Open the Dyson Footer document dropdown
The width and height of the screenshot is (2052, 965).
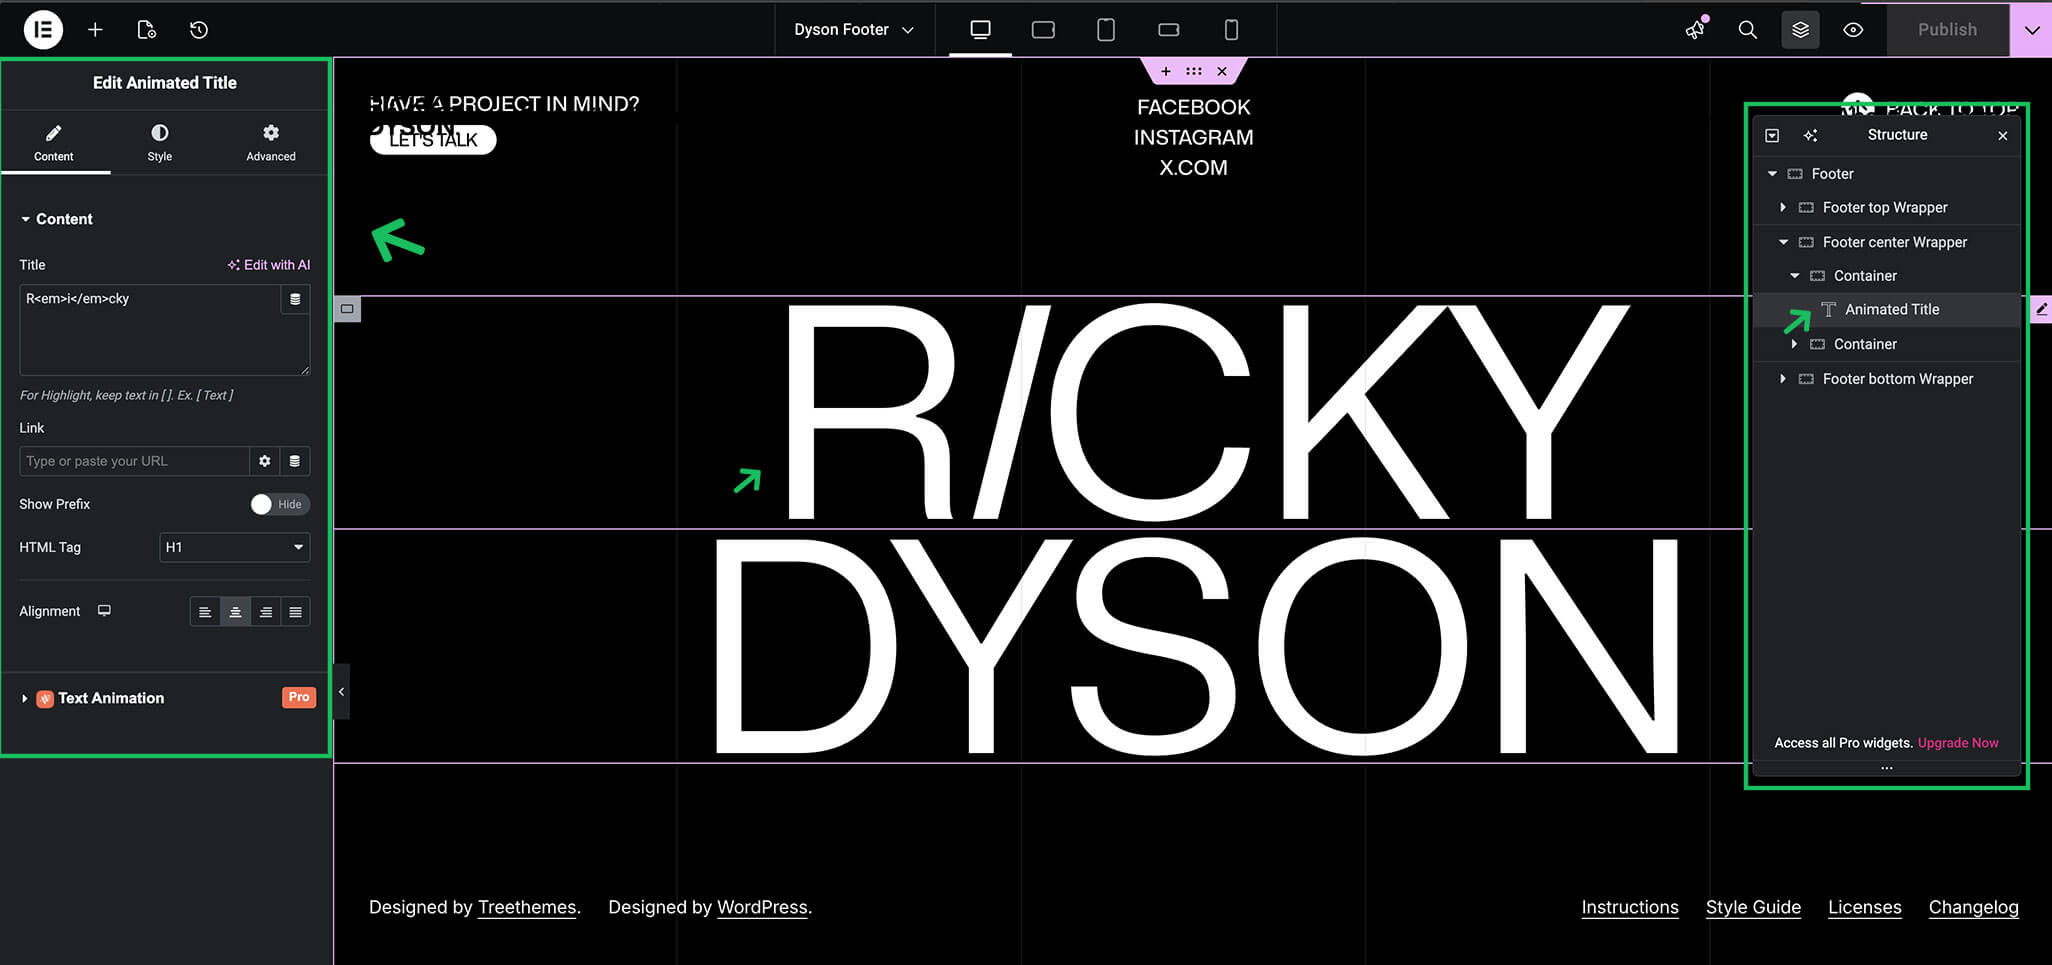click(853, 30)
